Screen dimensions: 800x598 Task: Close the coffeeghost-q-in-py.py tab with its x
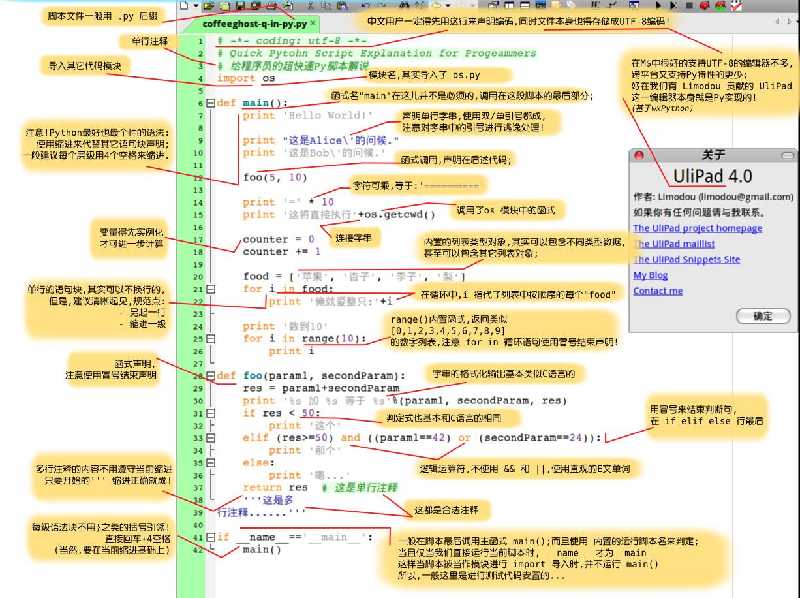[x=313, y=22]
